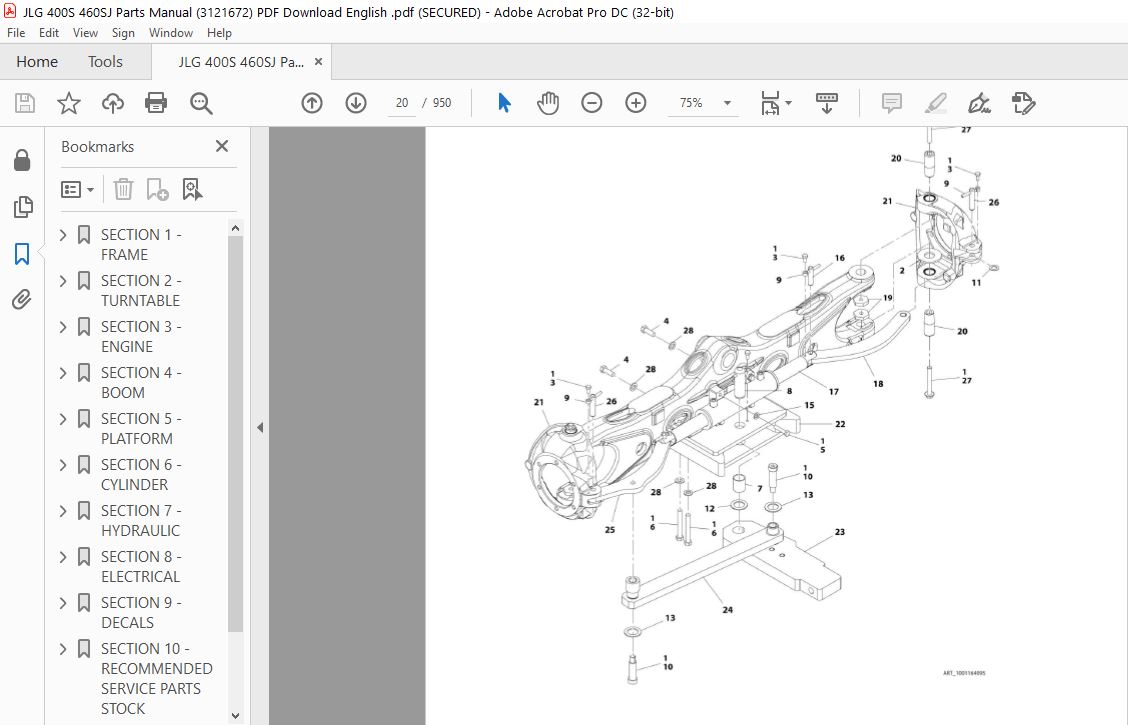Open the Sign document pen tool

pyautogui.click(x=979, y=103)
